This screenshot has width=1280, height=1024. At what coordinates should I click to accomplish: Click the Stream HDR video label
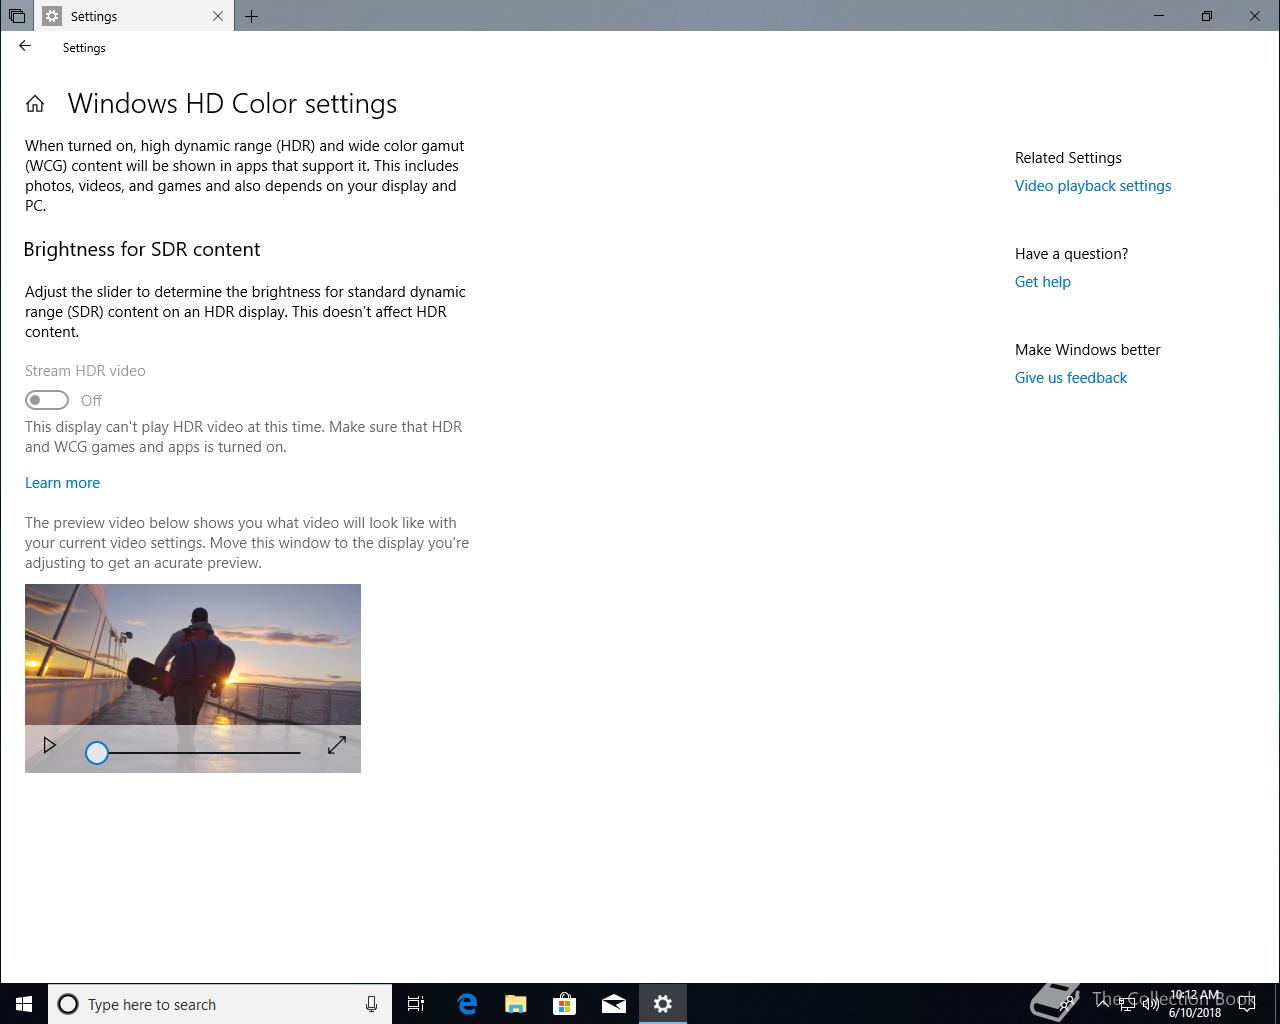click(x=85, y=371)
